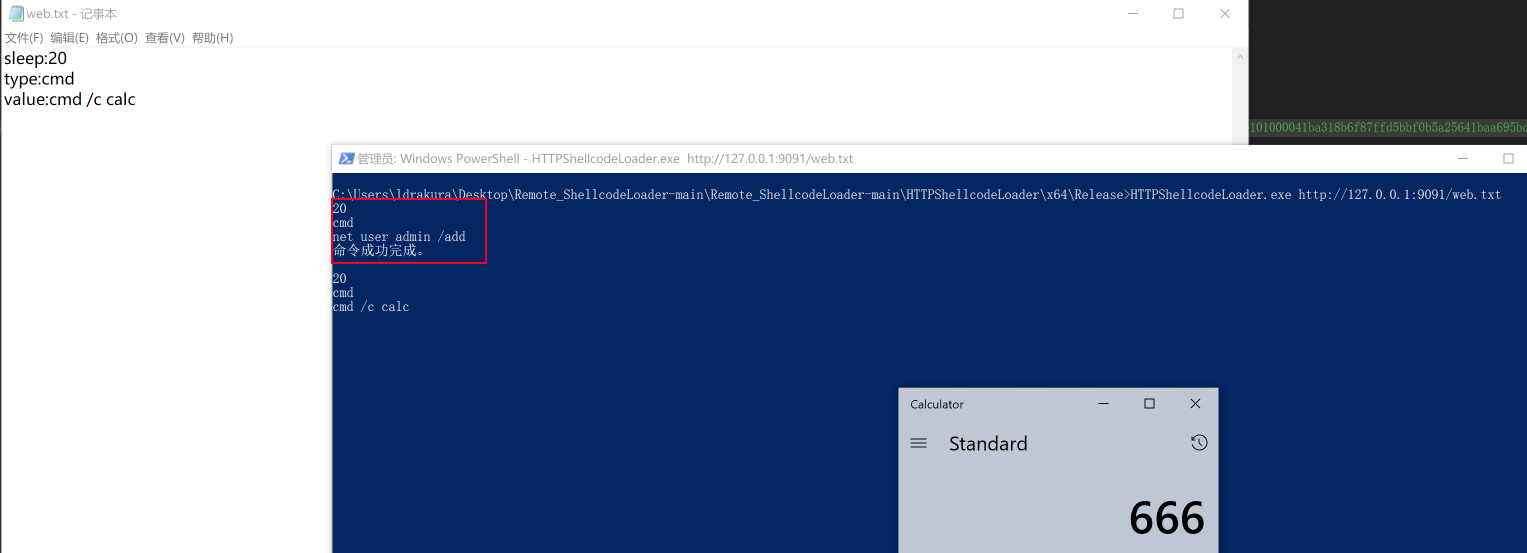This screenshot has height=553, width=1527.
Task: Open the 编辑(E) menu in Notepad
Action: tap(70, 38)
